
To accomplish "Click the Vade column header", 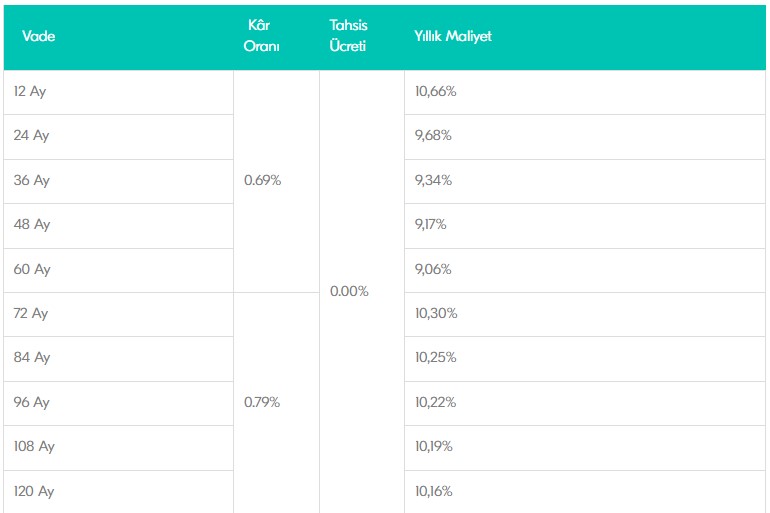I will click(x=38, y=36).
